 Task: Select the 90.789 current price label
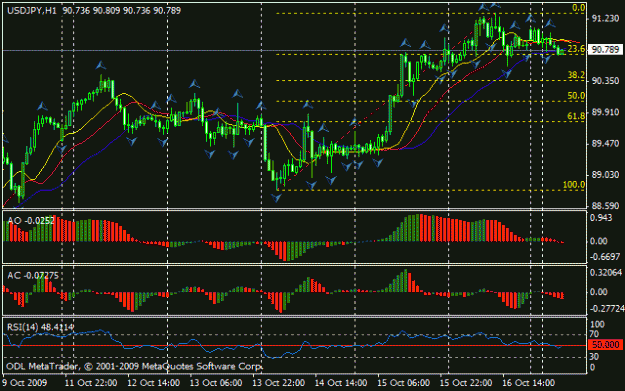[605, 49]
